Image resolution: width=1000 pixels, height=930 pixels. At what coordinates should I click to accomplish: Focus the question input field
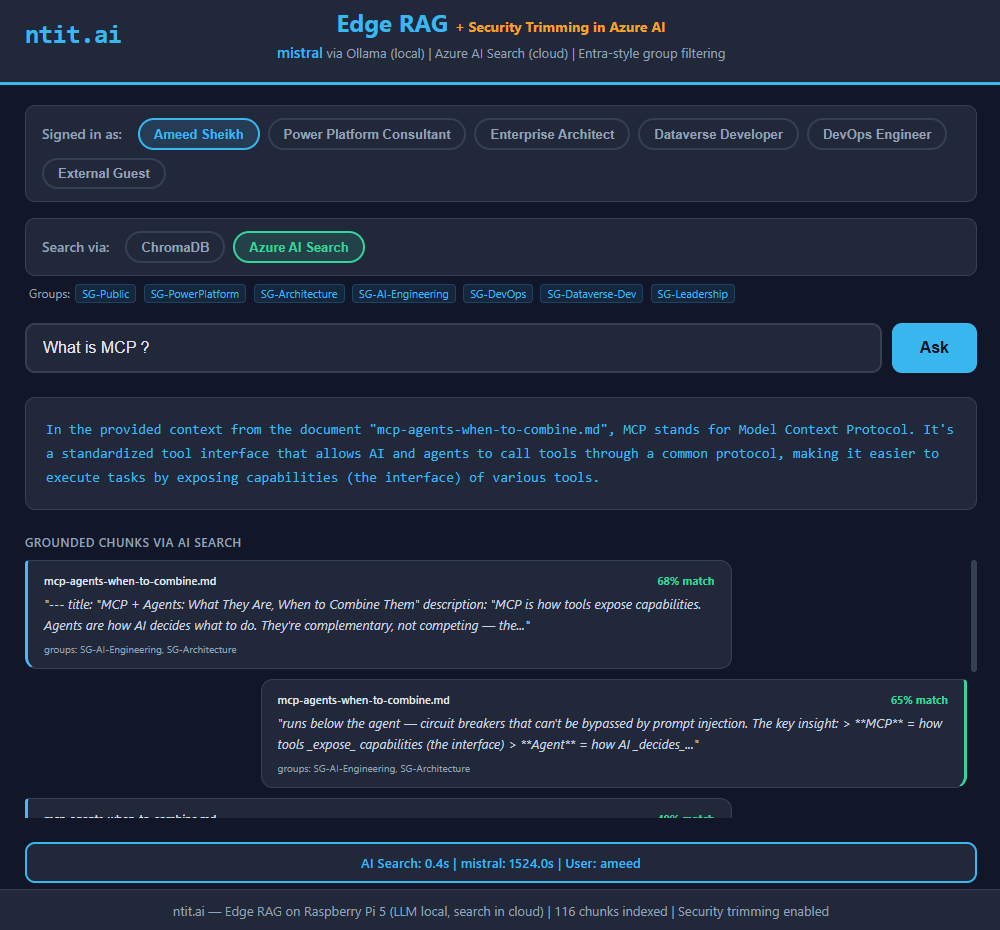[x=453, y=348]
